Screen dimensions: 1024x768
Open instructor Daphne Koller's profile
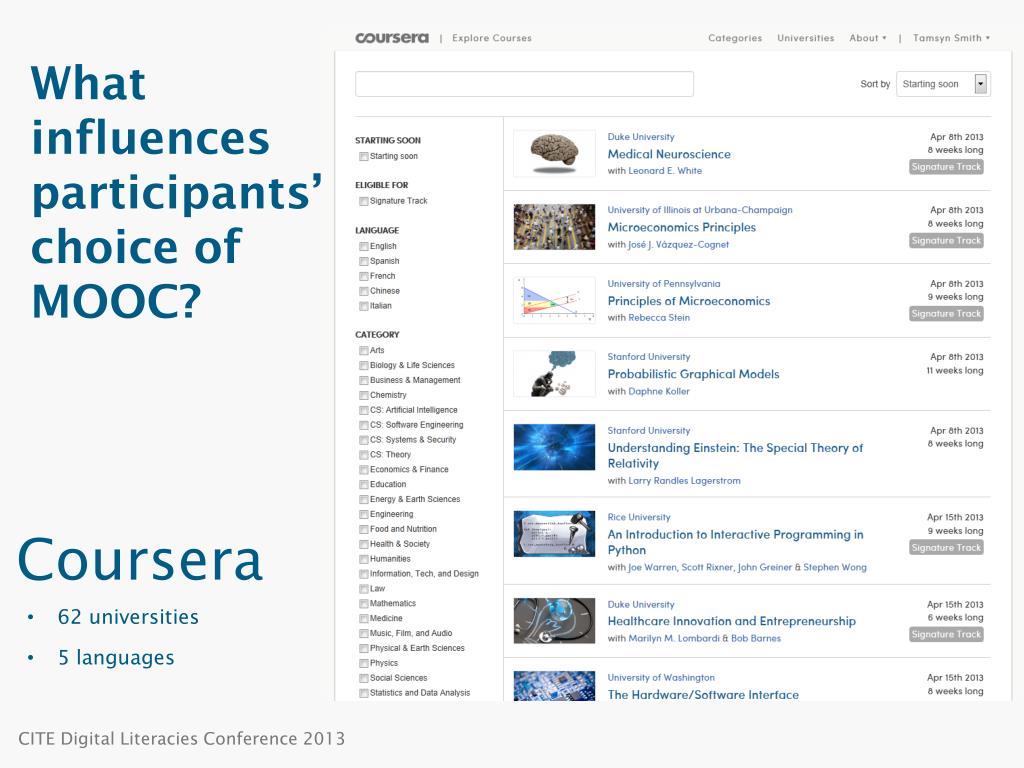pos(658,391)
